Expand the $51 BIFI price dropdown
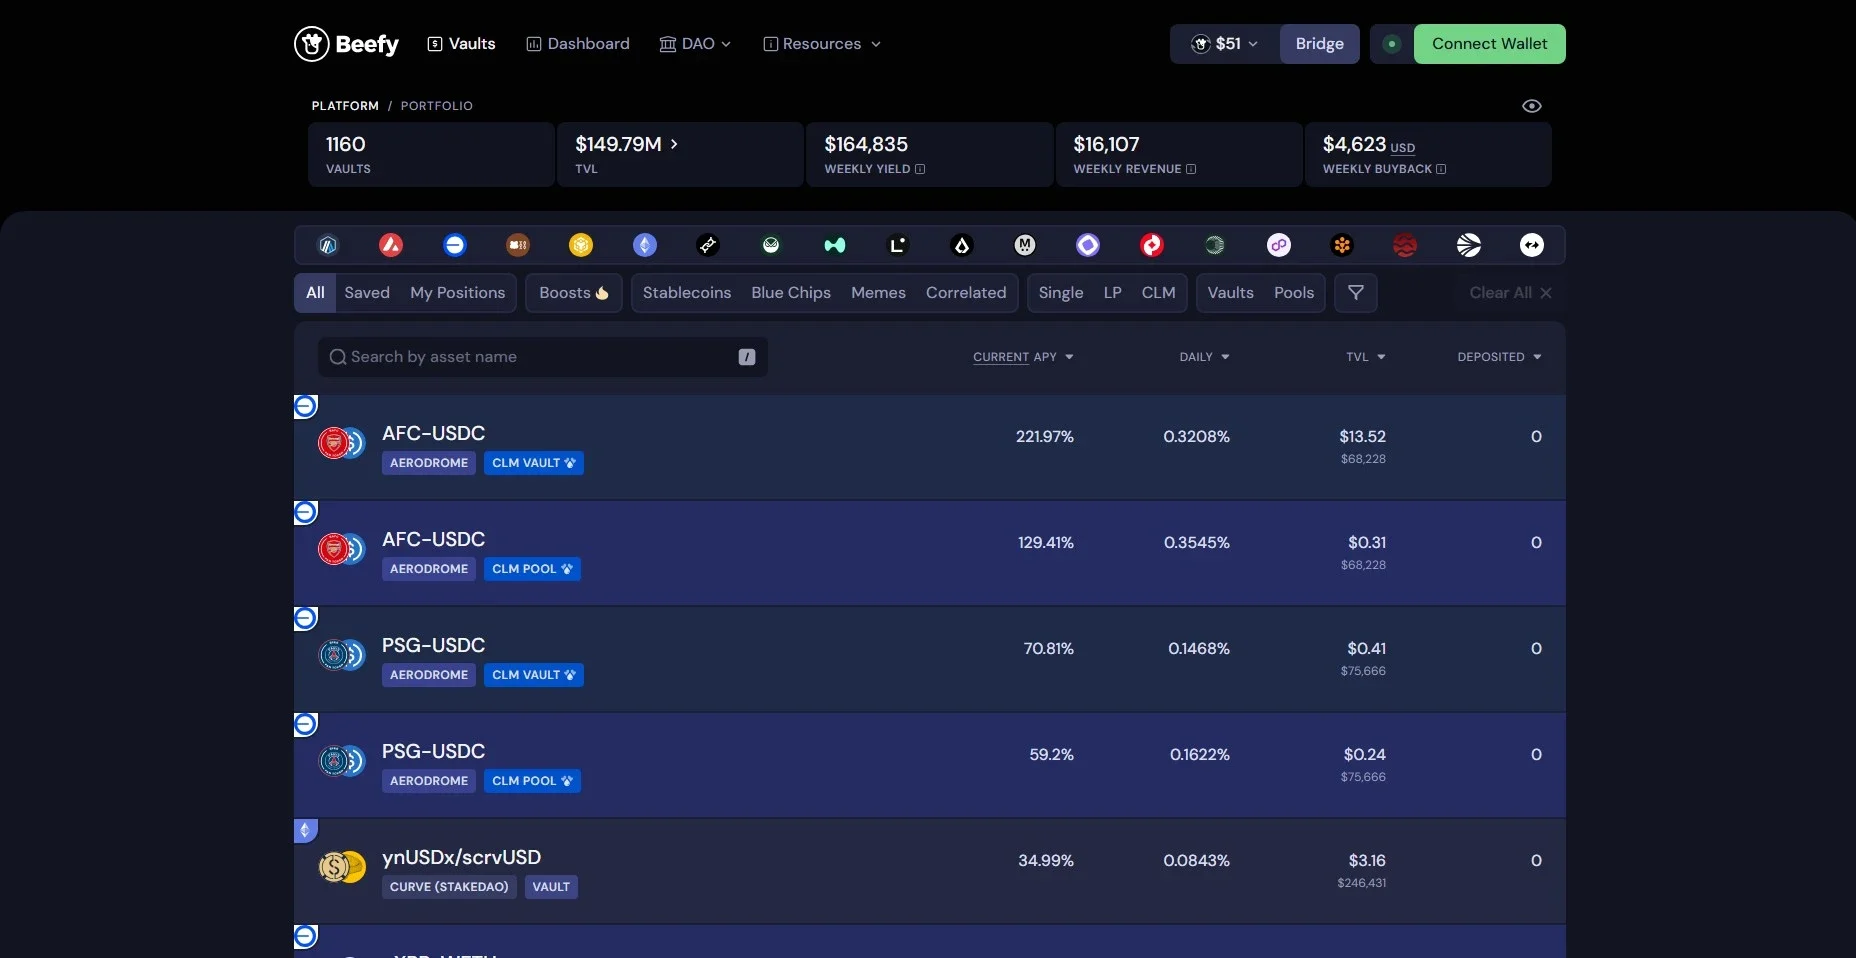1856x958 pixels. tap(1225, 44)
